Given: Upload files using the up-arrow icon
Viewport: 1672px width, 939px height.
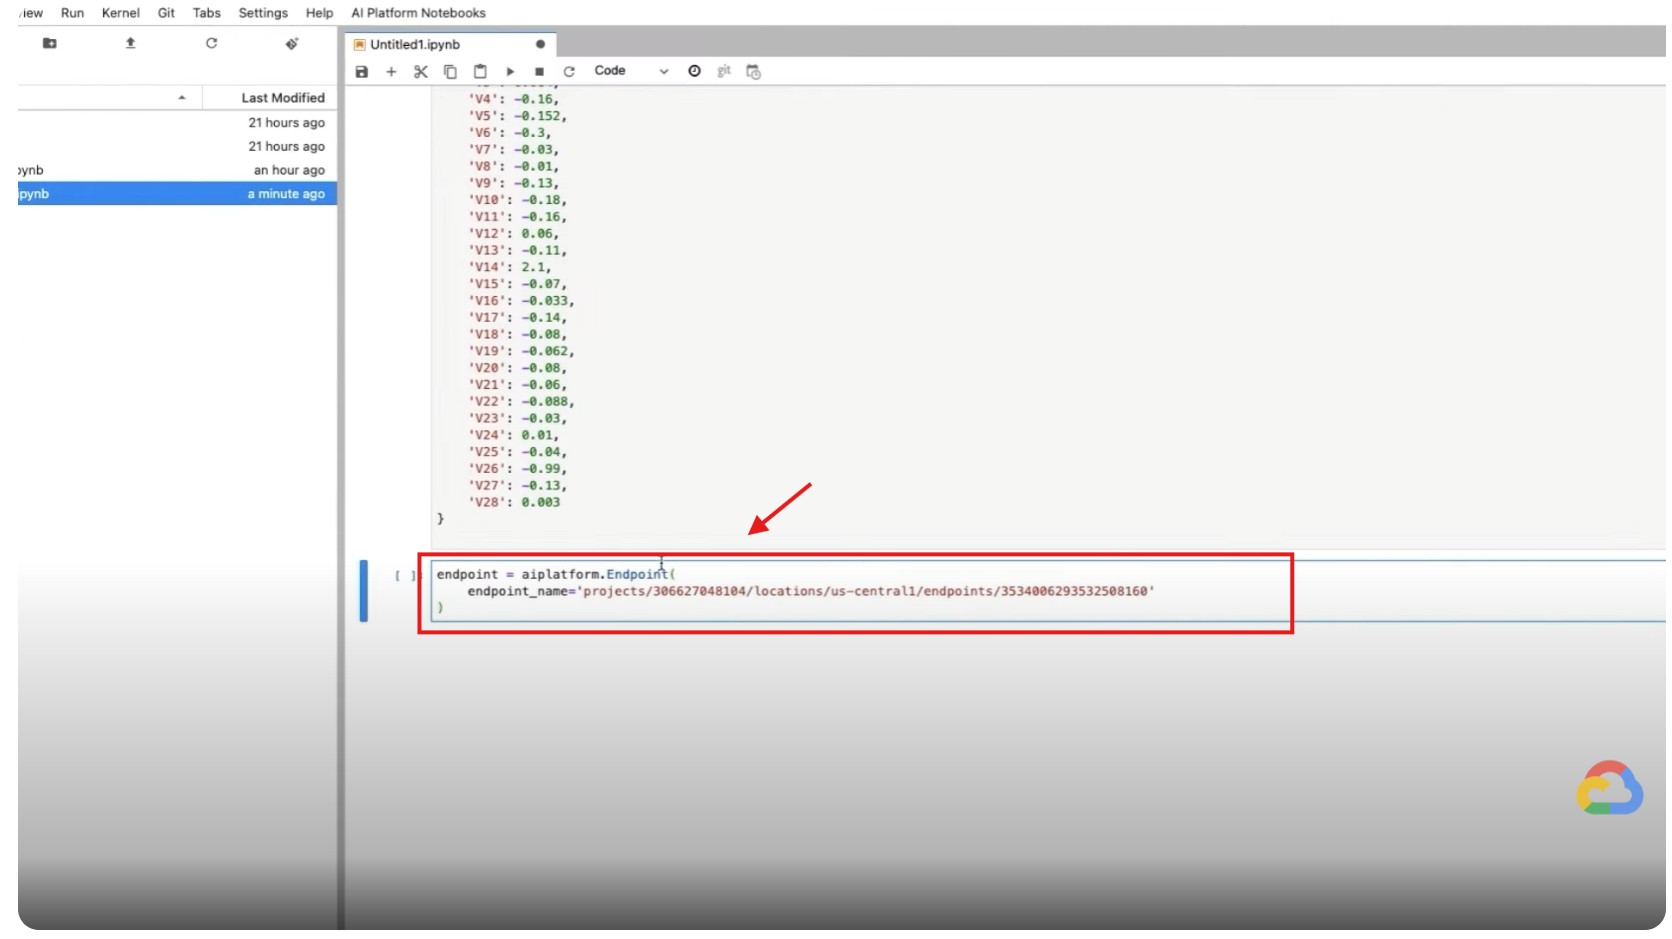Looking at the screenshot, I should click(x=130, y=43).
